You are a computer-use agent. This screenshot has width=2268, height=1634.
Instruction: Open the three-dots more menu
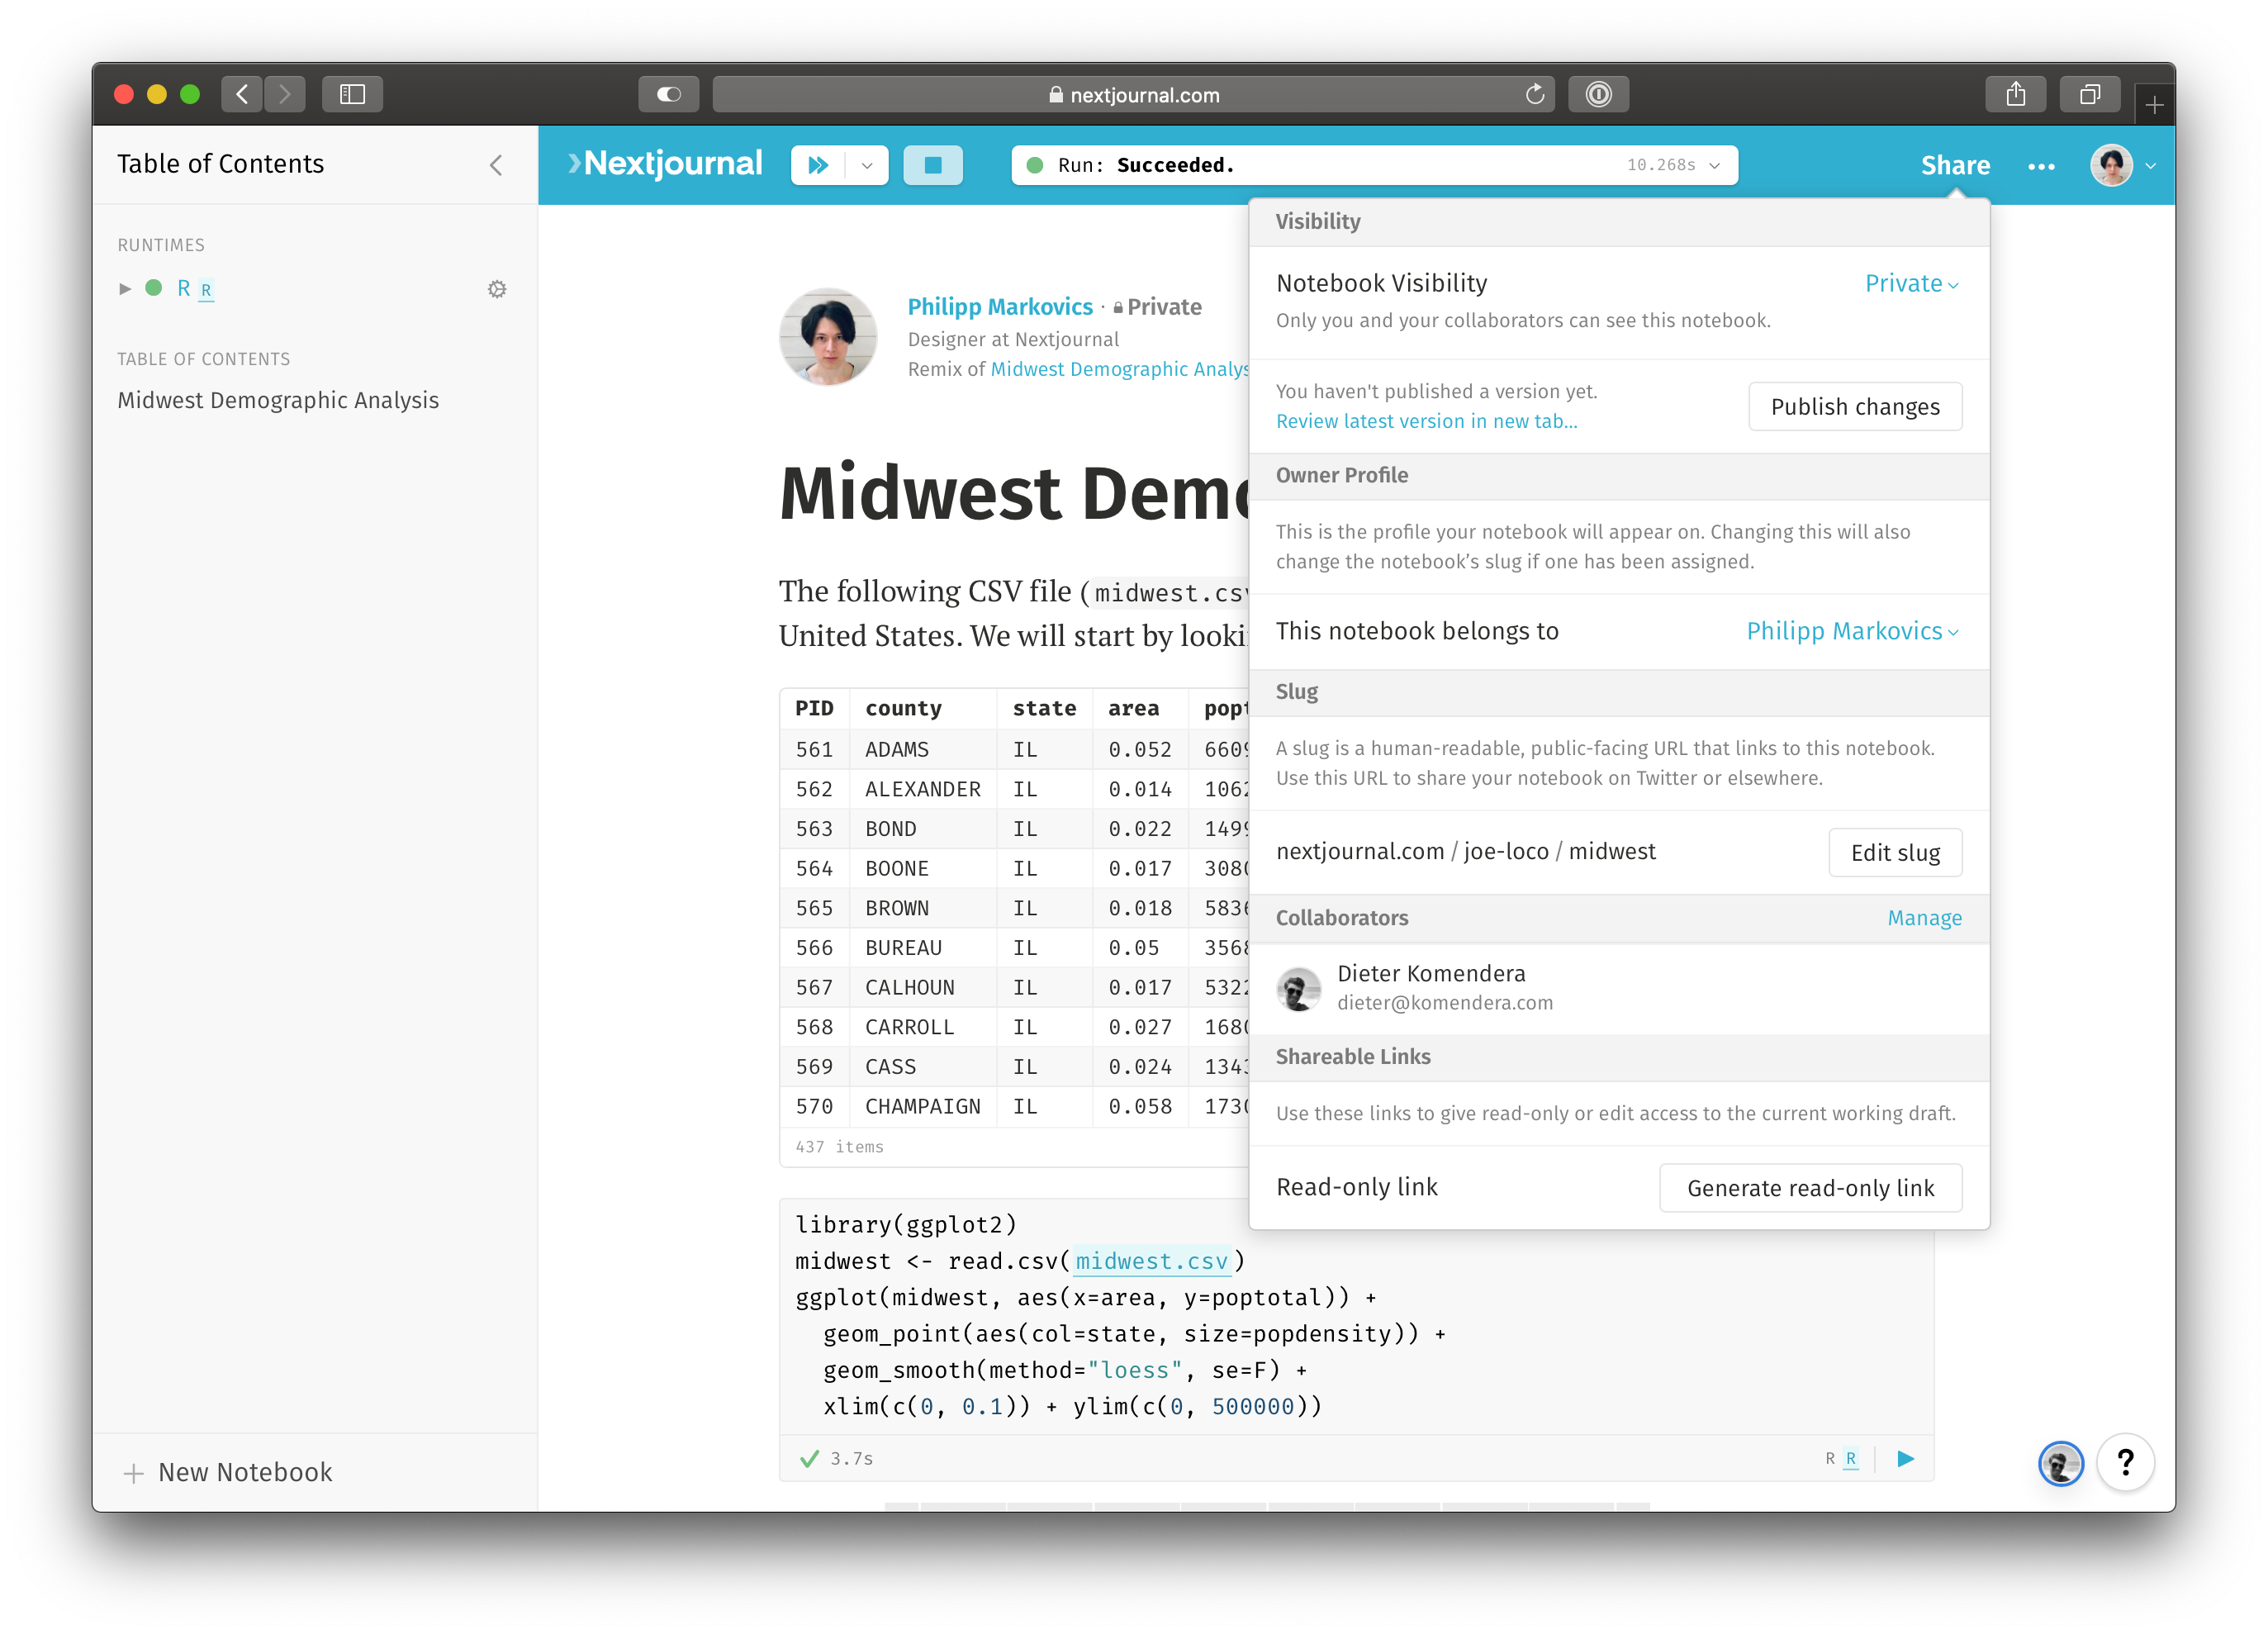click(x=2041, y=166)
